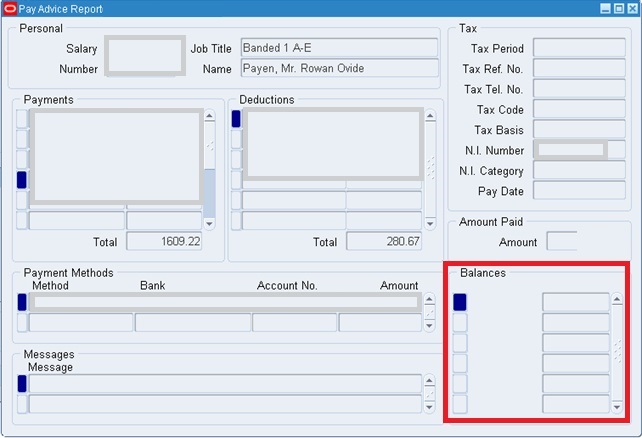Focus the Pay Date field

(x=579, y=191)
